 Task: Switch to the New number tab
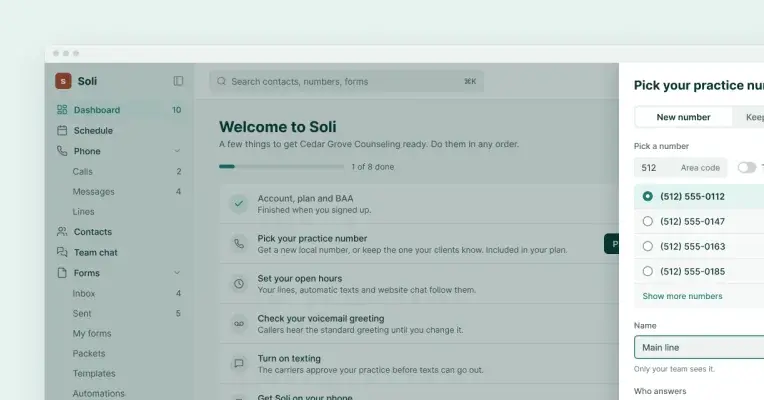tap(683, 117)
